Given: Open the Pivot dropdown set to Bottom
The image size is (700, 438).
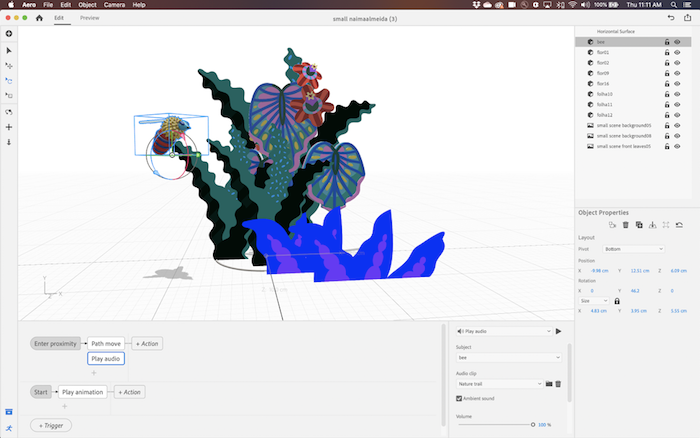Looking at the screenshot, I should 633,249.
